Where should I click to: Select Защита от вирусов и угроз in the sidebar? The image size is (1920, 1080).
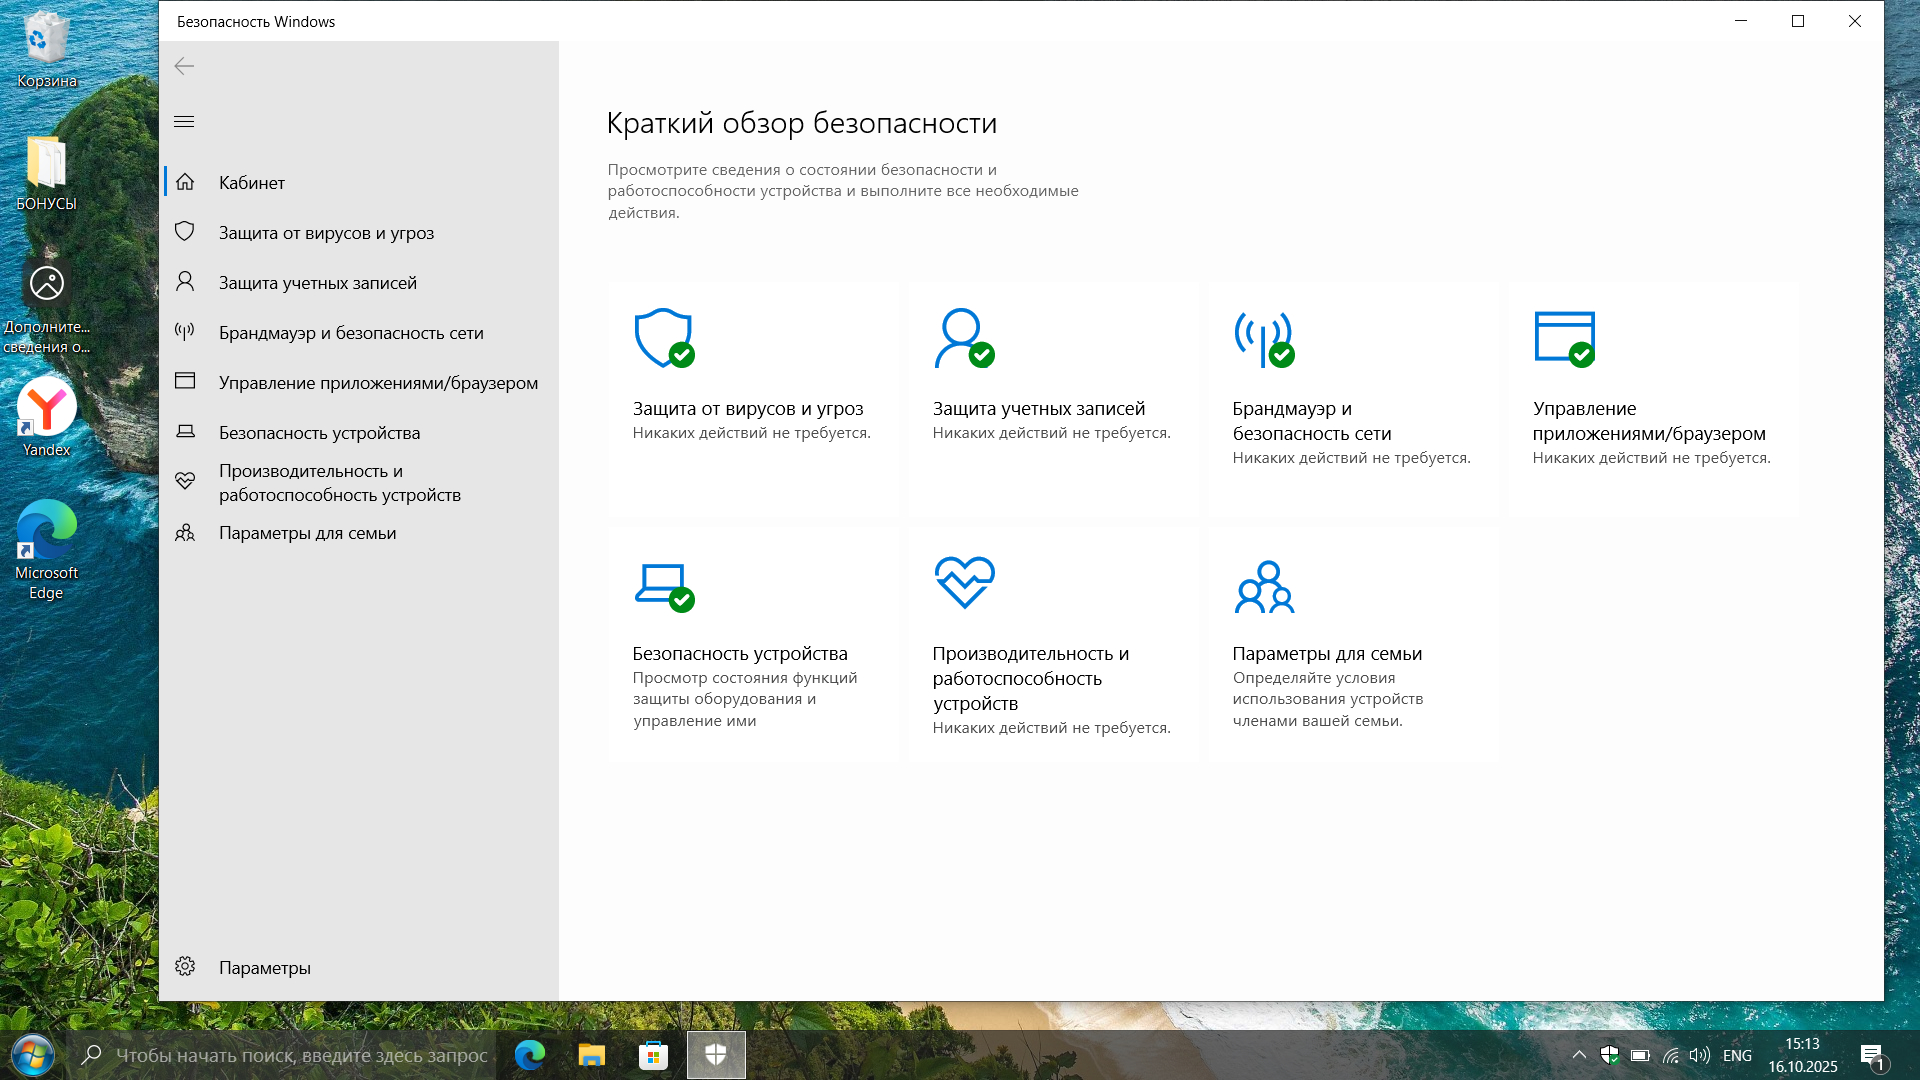click(x=326, y=233)
